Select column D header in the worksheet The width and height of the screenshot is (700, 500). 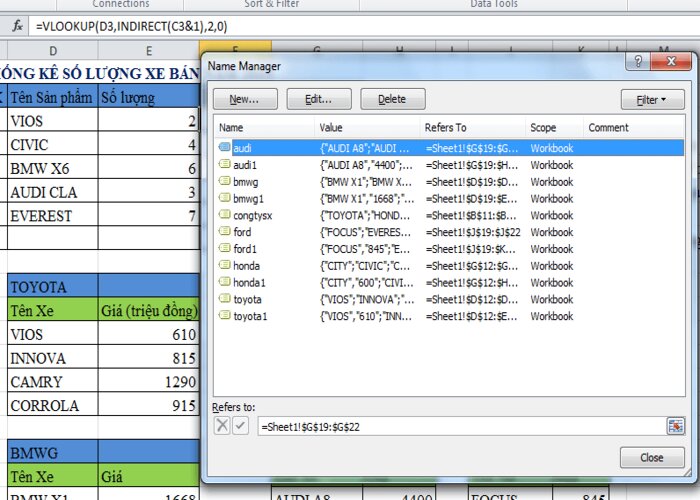(53, 50)
